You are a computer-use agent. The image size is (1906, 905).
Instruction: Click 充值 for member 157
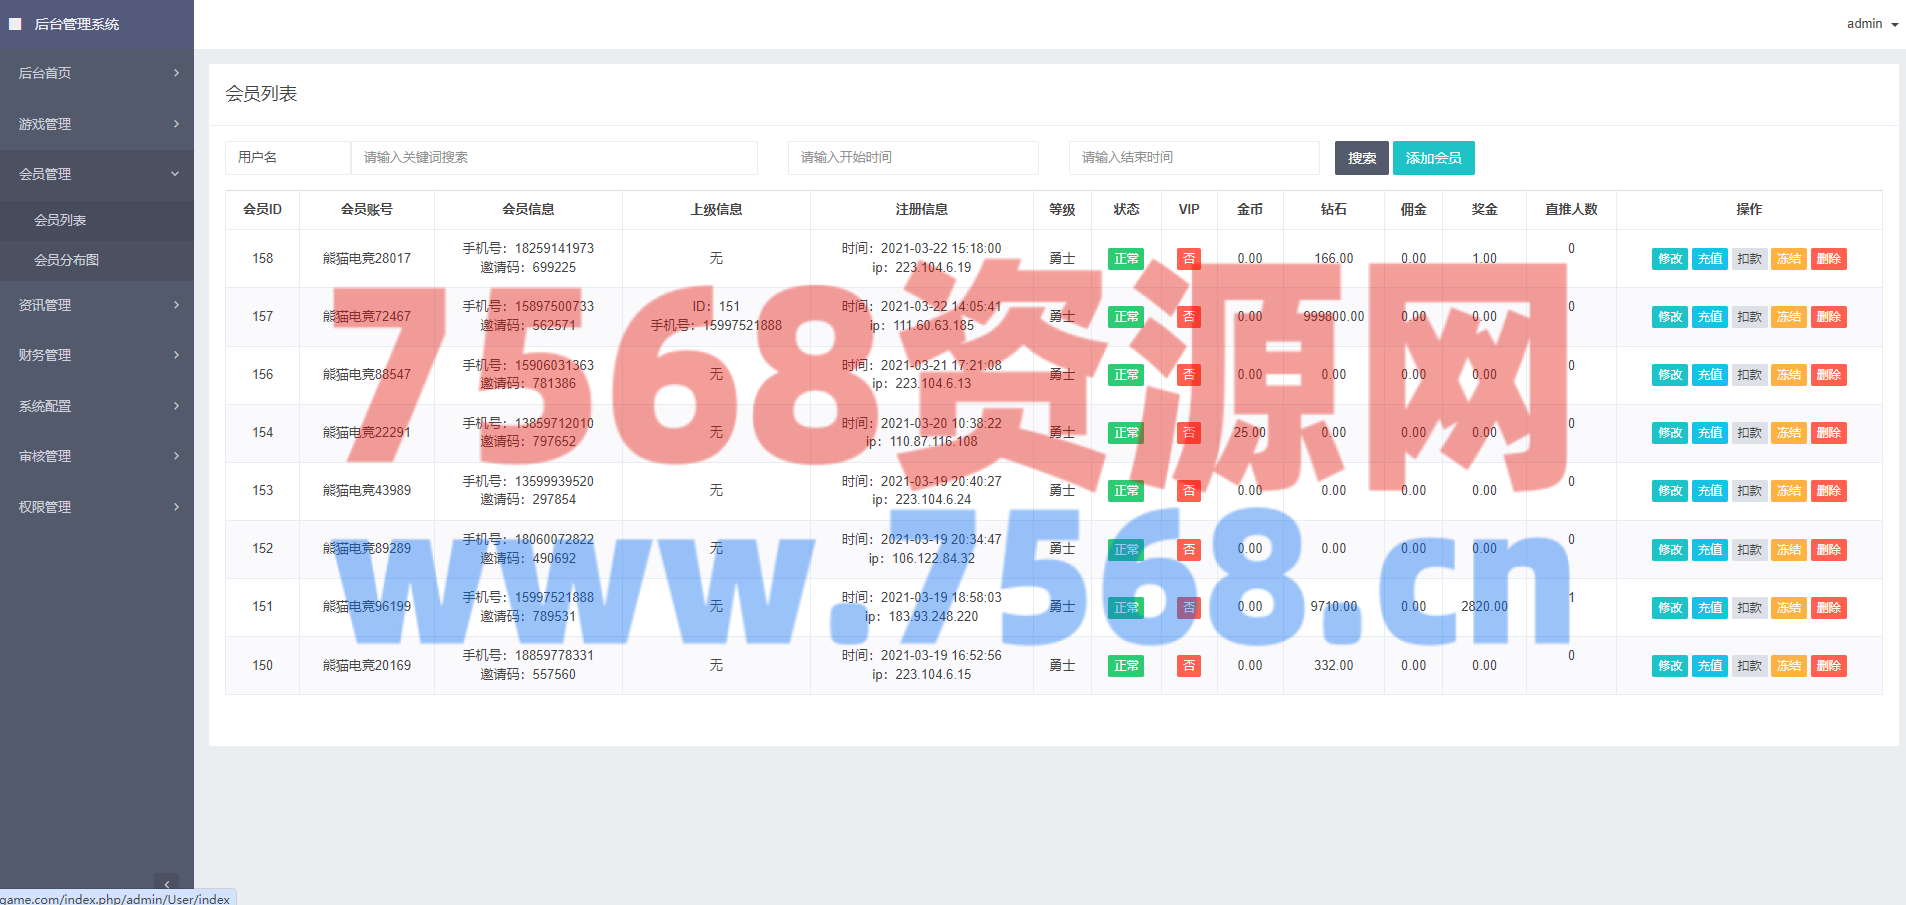[1709, 317]
